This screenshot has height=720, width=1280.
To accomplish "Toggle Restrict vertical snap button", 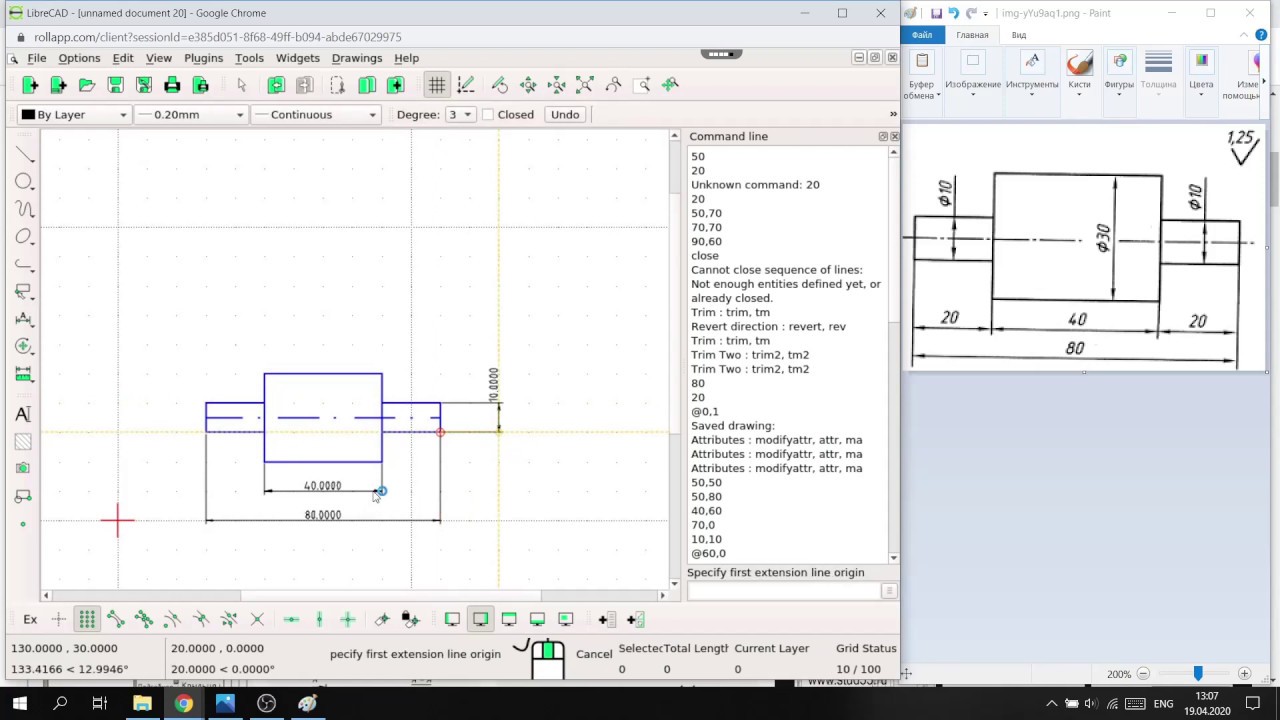I will (319, 619).
